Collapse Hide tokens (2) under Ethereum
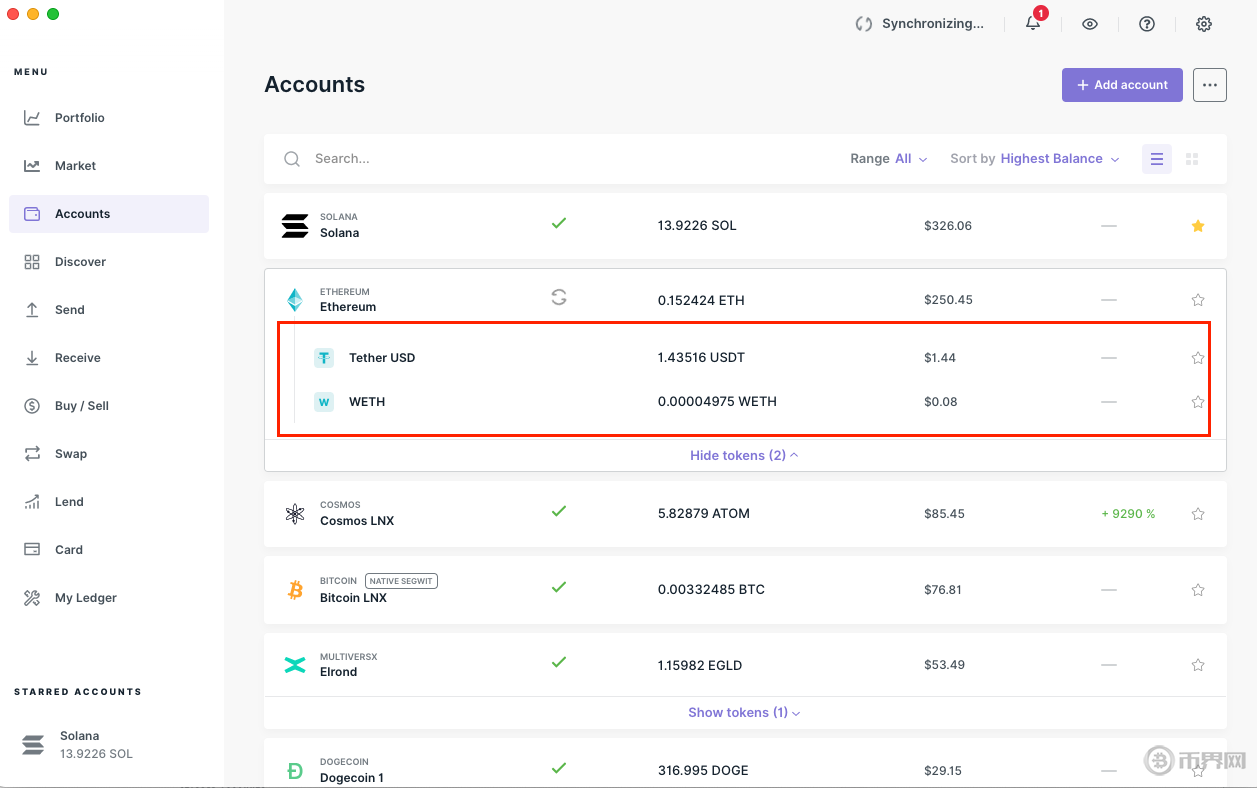 coord(744,455)
